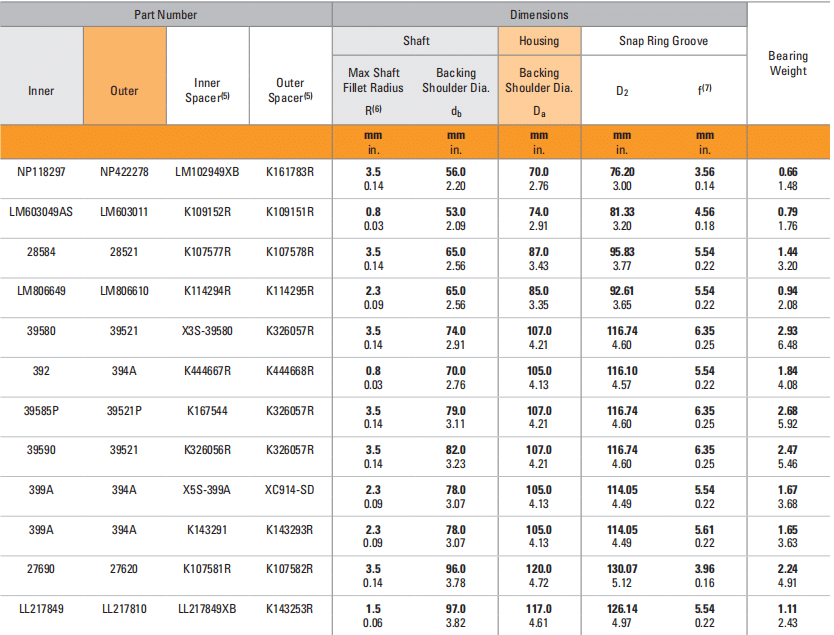Click the "Max Shaft Fillet Radius" header
Screen dimensions: 834x635
pyautogui.click(x=373, y=80)
